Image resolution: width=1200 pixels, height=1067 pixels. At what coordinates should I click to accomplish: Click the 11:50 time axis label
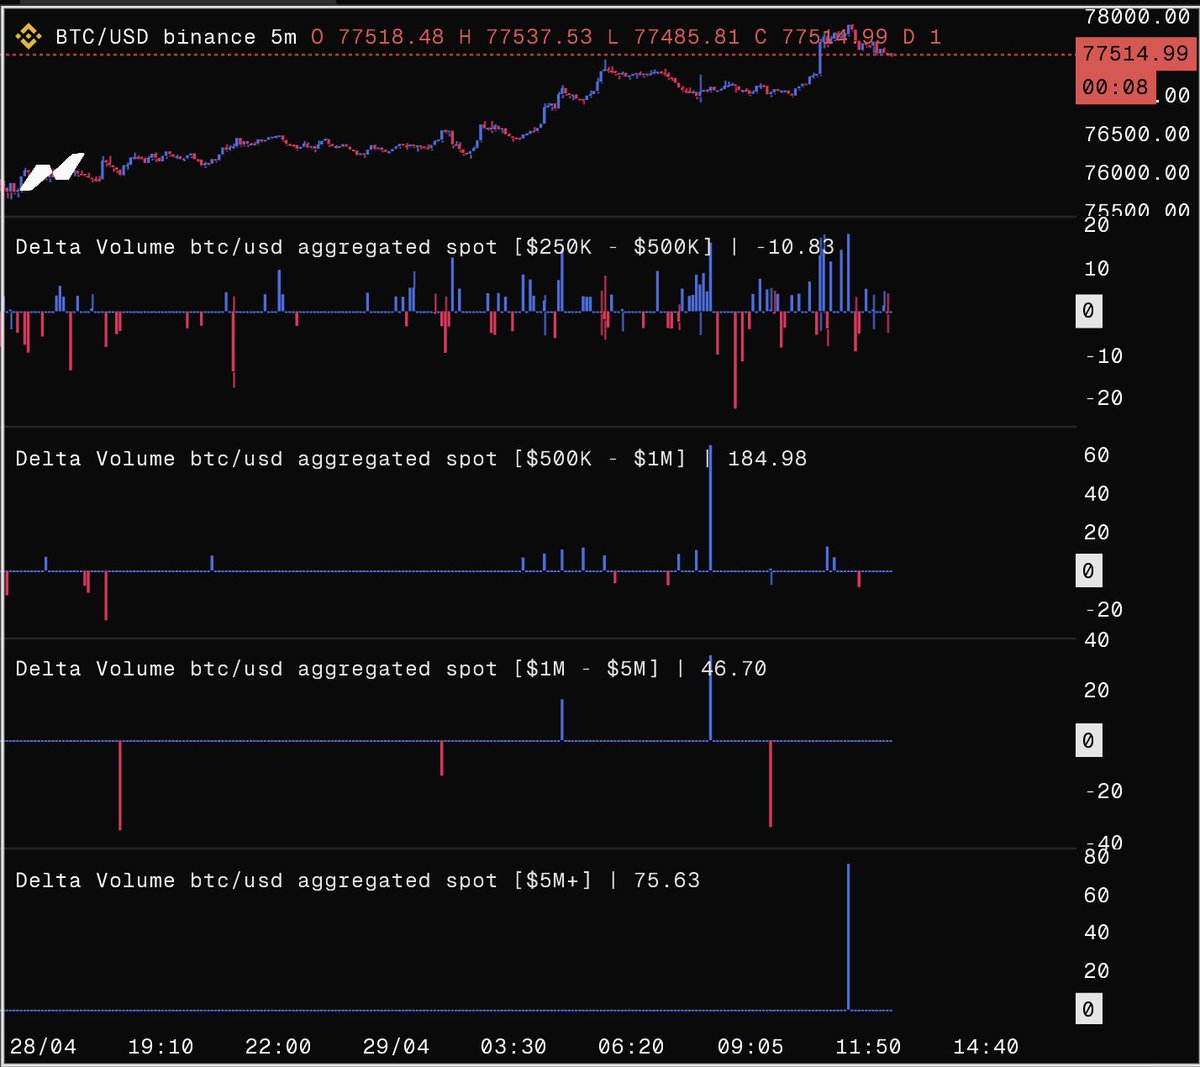coord(868,1047)
